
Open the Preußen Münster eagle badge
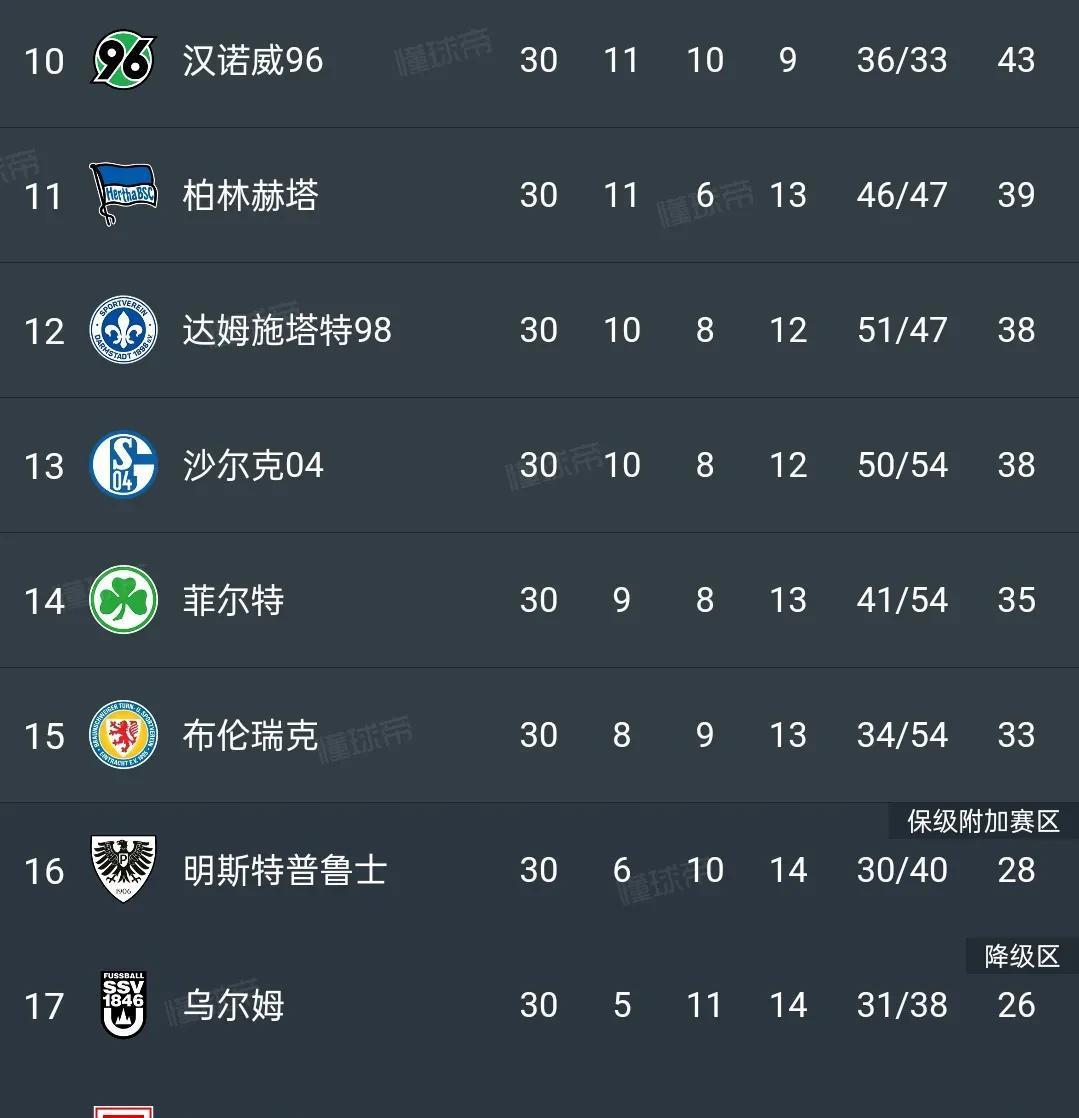tap(124, 869)
